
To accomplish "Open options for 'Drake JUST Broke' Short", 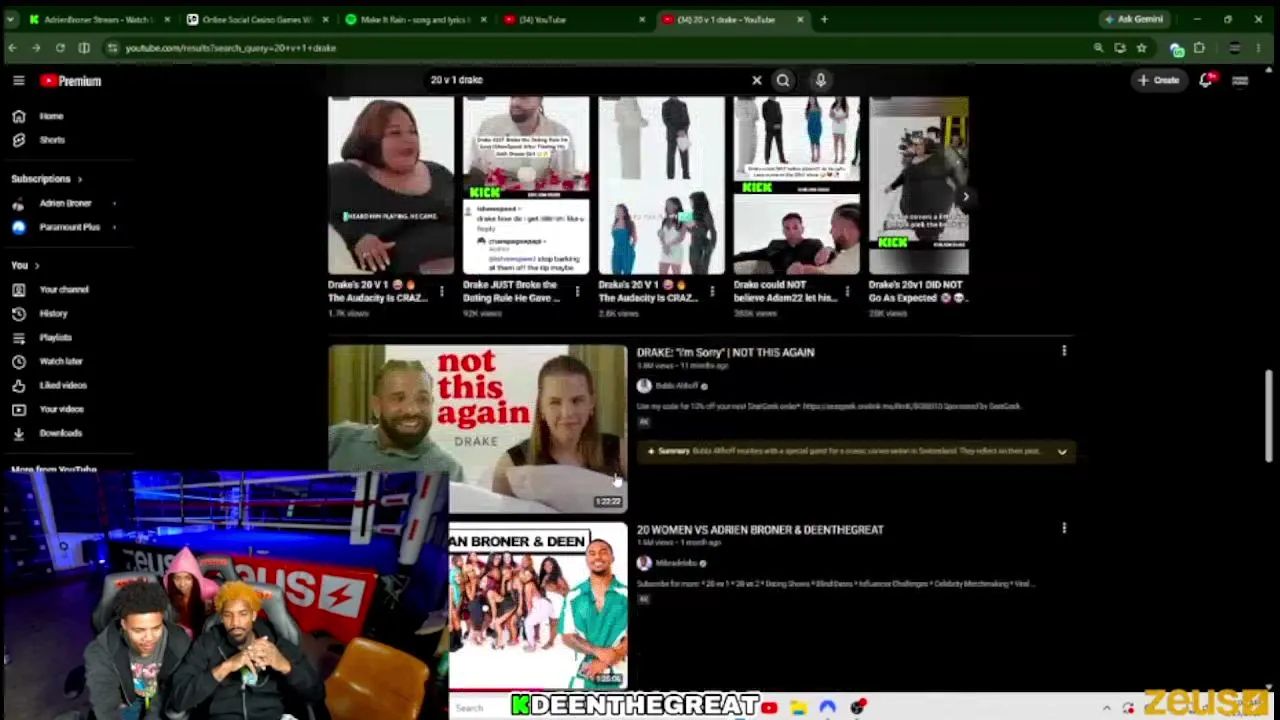I will (577, 291).
